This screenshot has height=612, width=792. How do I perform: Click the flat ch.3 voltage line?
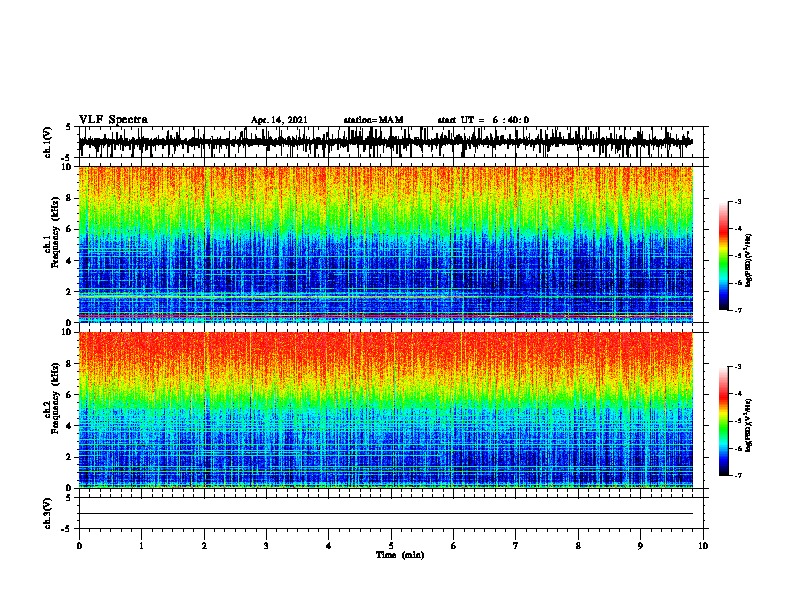[385, 514]
